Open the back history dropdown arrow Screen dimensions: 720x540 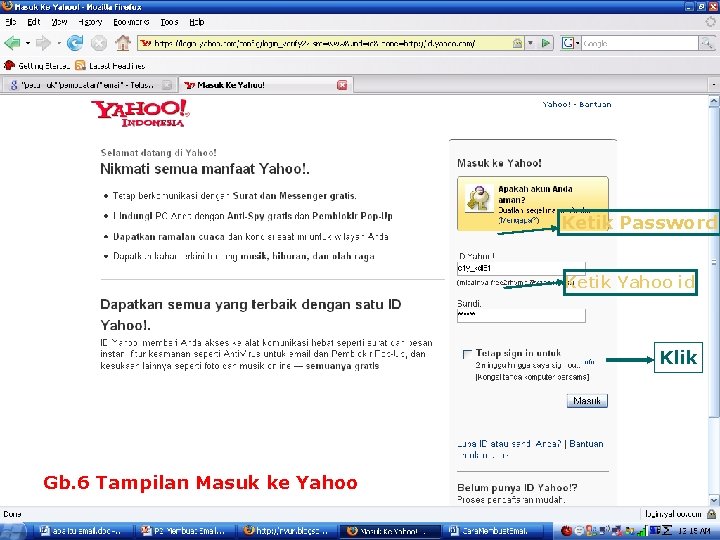pos(28,43)
